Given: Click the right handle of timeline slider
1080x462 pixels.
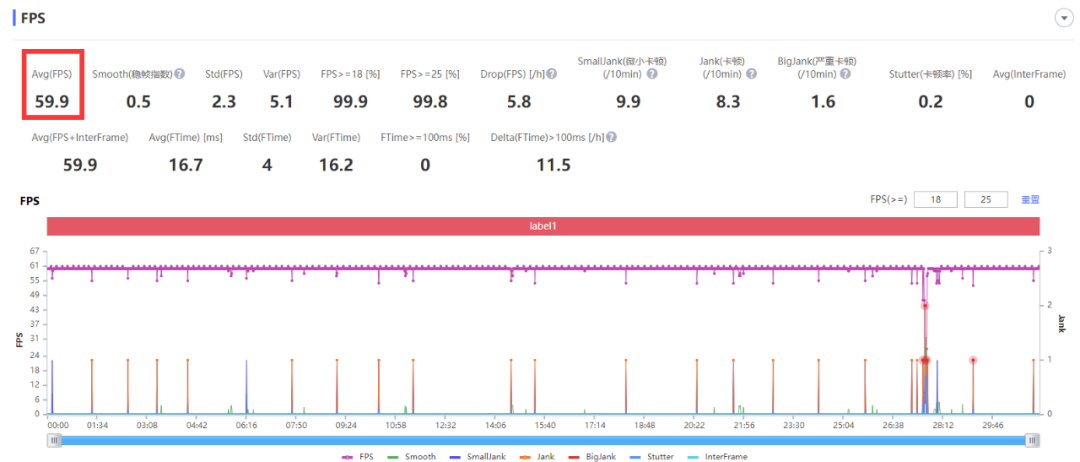Looking at the screenshot, I should click(x=1032, y=441).
